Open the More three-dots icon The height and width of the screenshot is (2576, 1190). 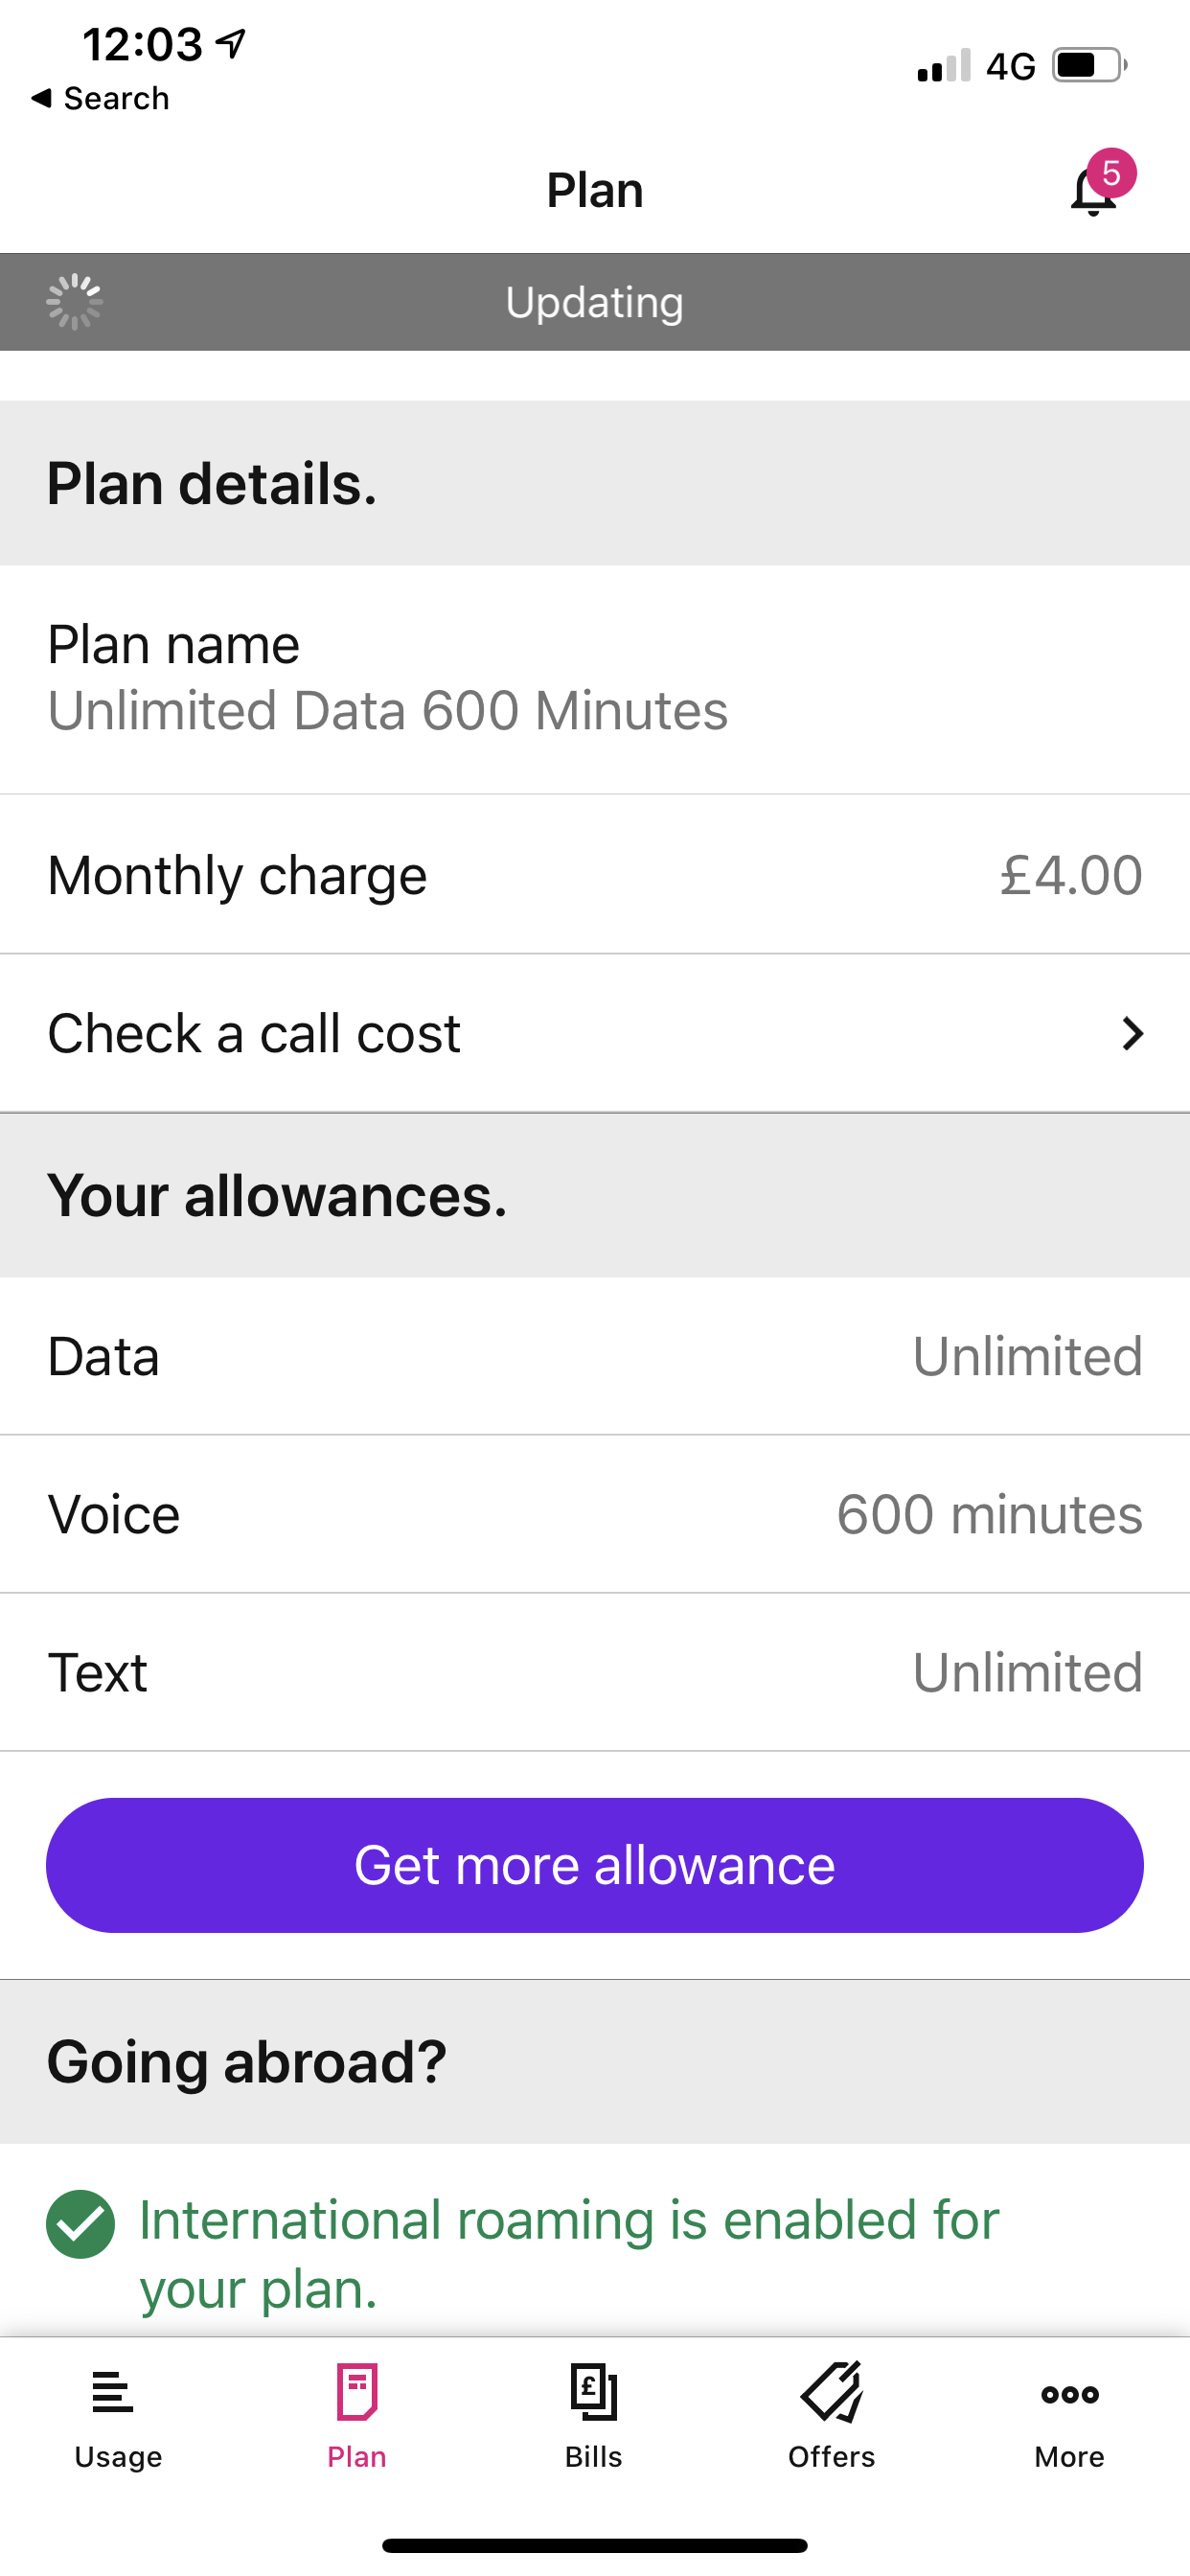click(1070, 2394)
